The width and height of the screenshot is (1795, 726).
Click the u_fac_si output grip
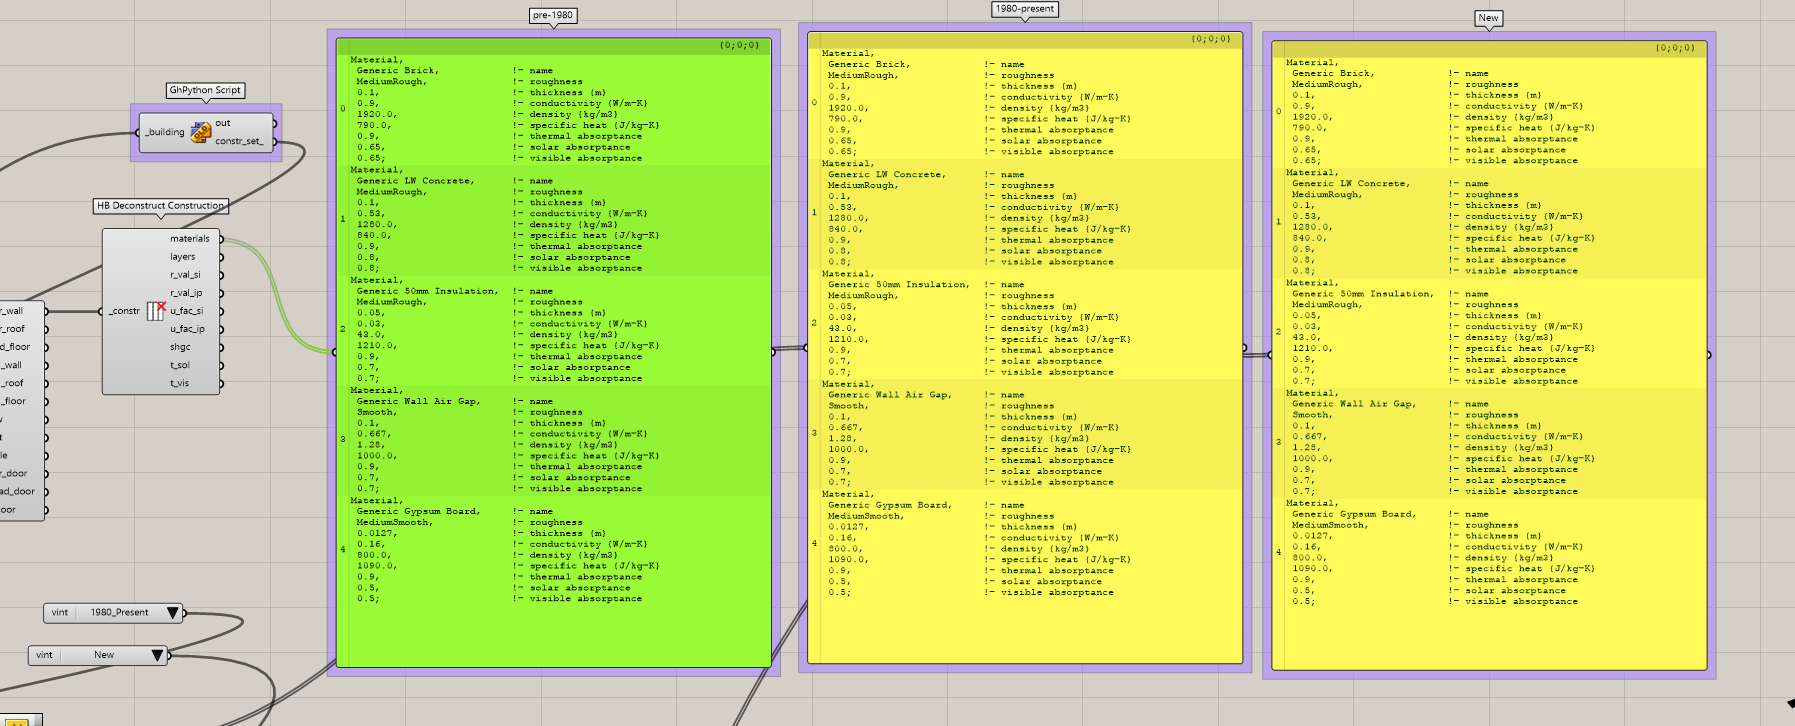[x=222, y=311]
